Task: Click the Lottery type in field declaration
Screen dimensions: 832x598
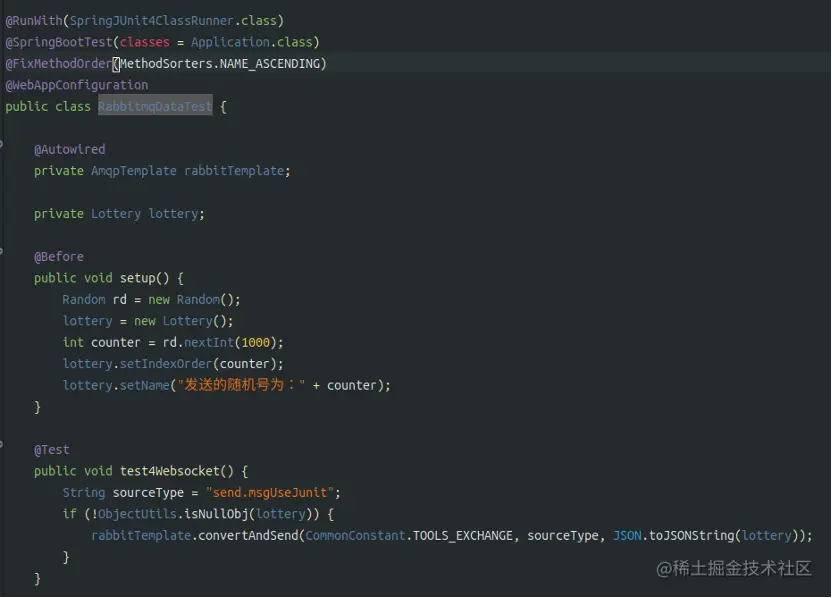Action: click(x=116, y=214)
